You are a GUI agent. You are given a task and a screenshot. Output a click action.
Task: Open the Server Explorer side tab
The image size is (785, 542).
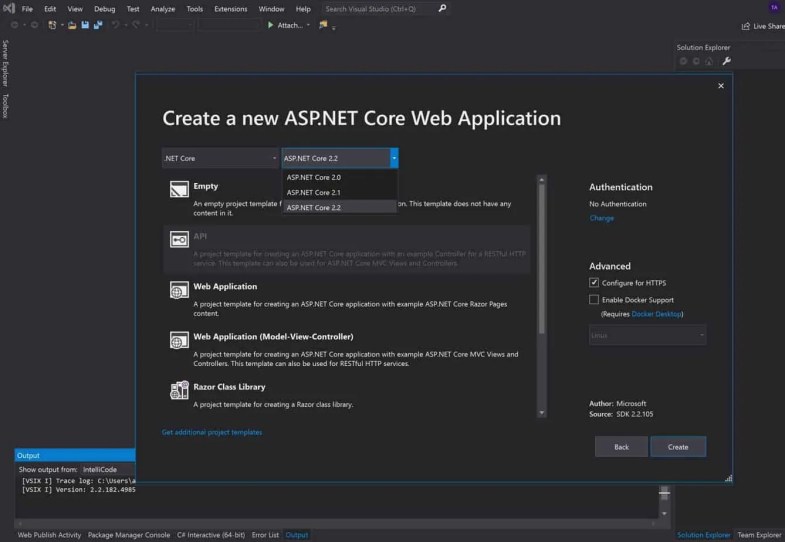(x=5, y=63)
